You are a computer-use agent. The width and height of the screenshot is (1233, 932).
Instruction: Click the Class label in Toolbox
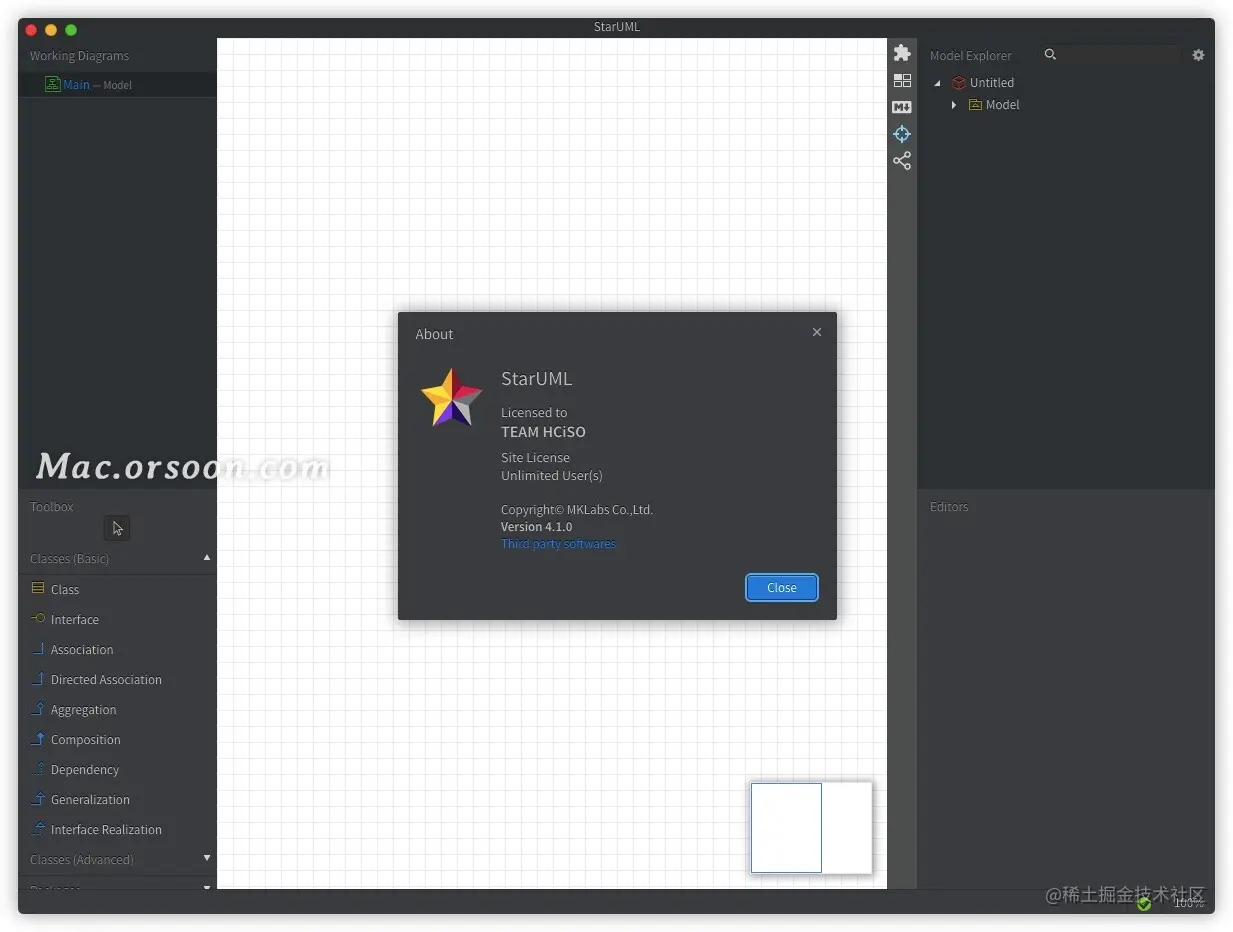tap(65, 590)
